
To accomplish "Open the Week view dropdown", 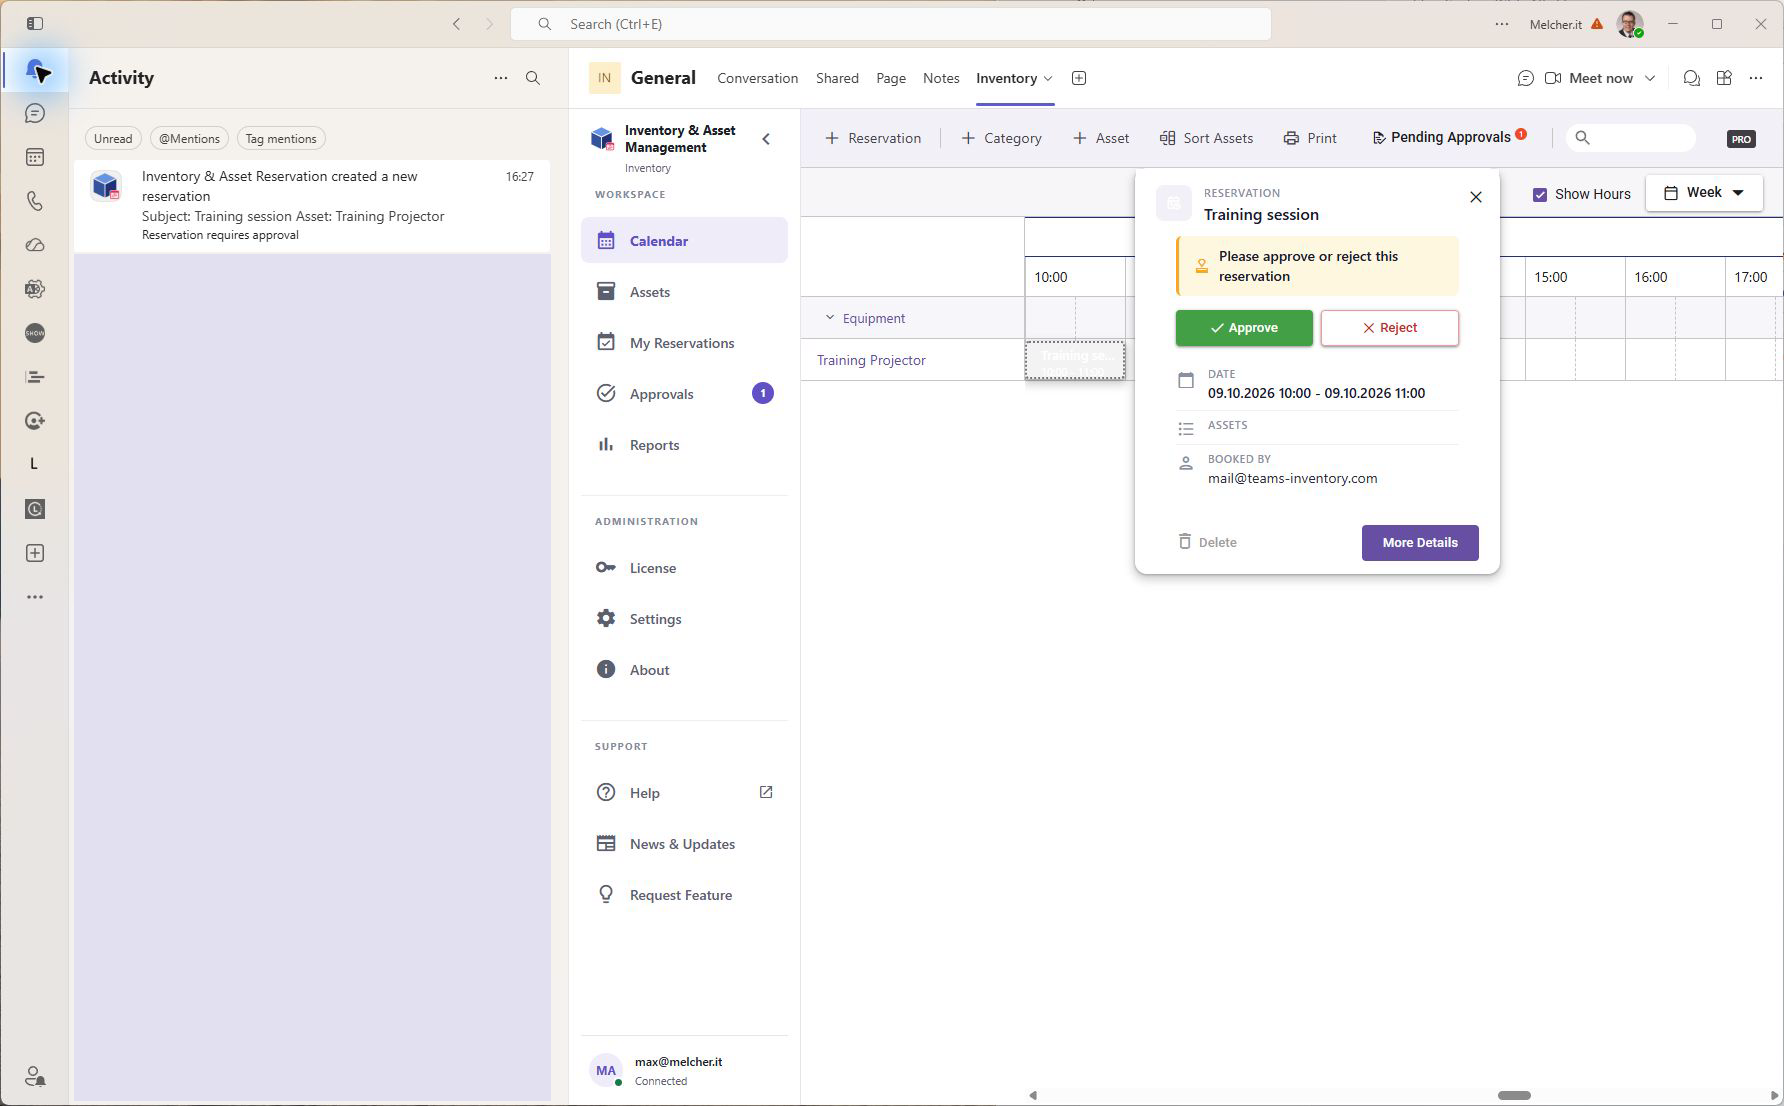I will point(1704,193).
